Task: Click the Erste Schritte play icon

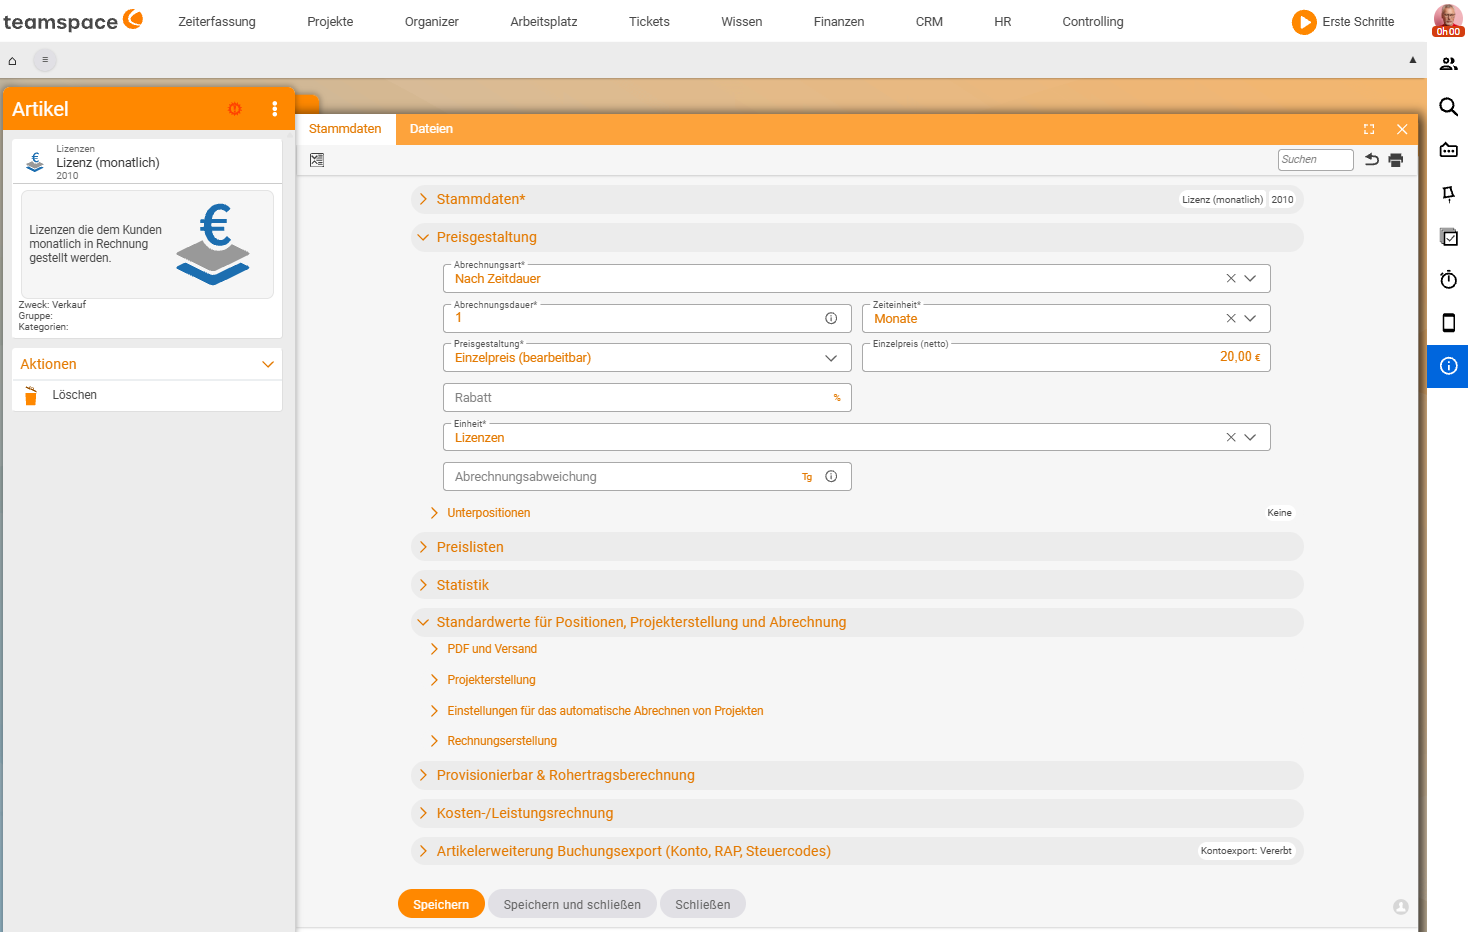Action: coord(1304,22)
